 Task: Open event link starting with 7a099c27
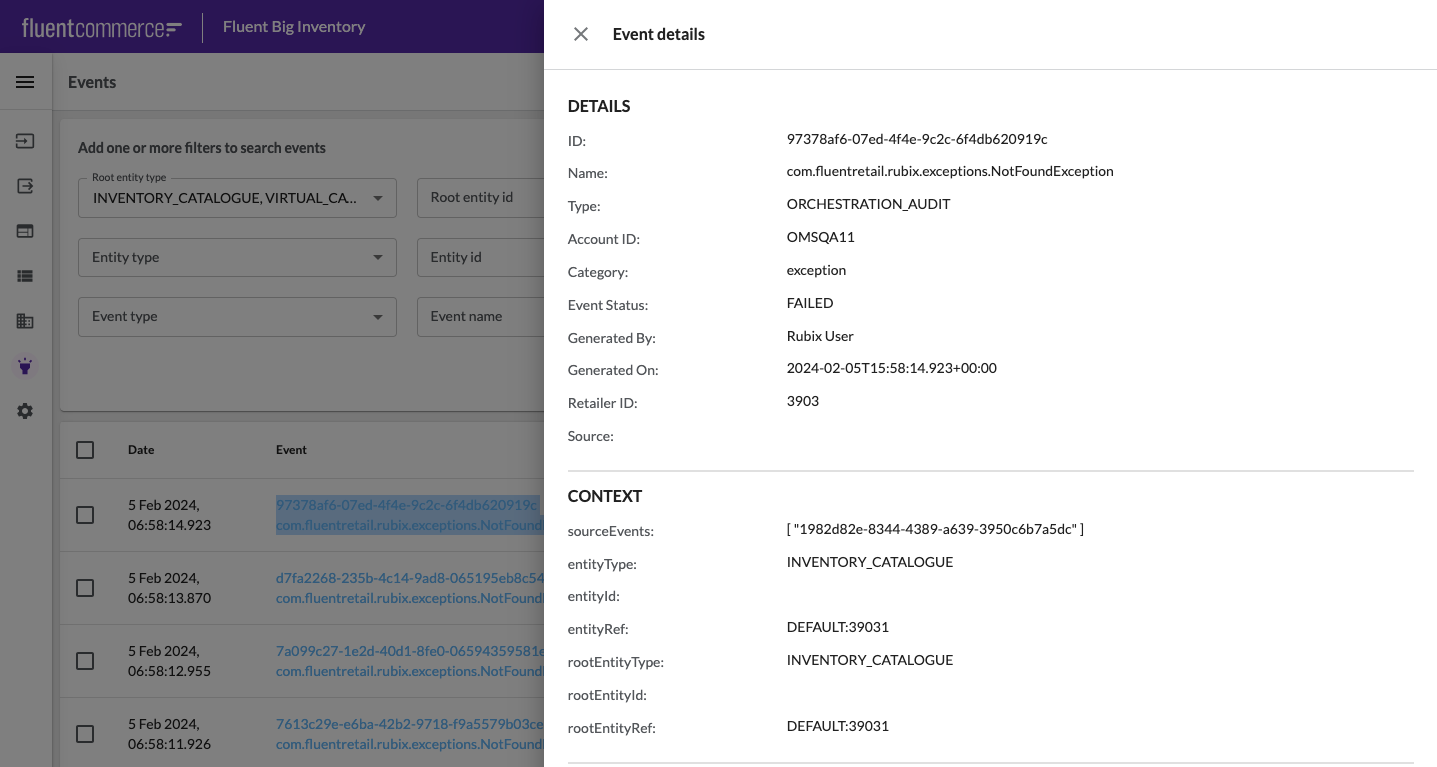(x=409, y=651)
